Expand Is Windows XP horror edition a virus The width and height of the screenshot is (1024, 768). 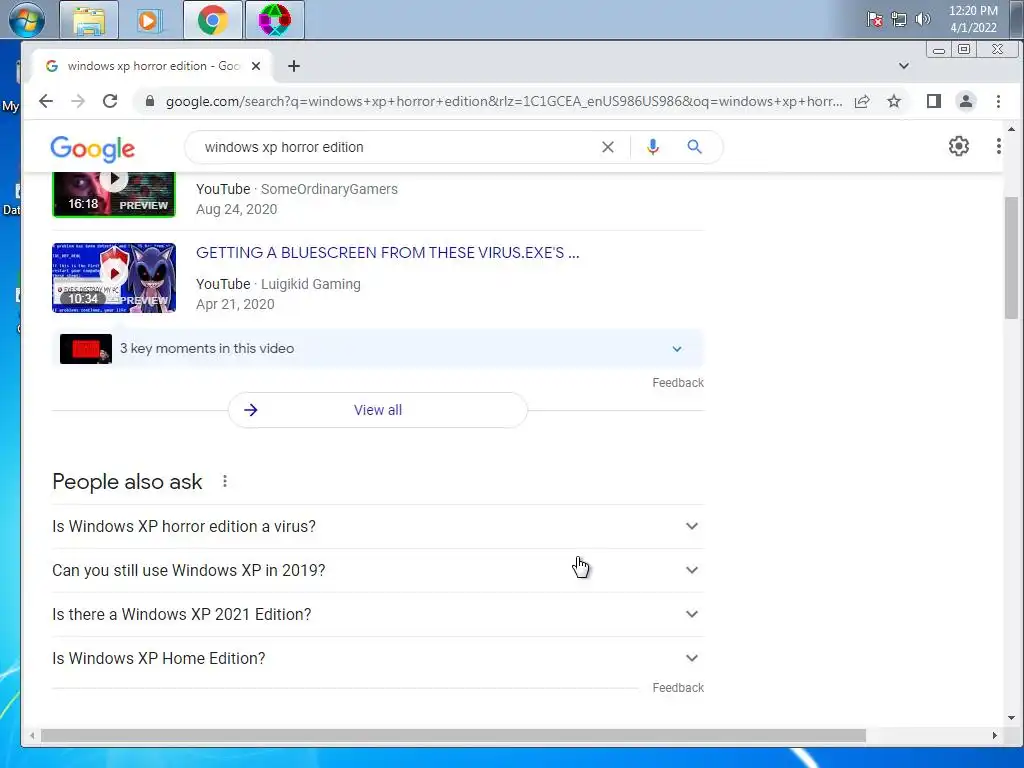pyautogui.click(x=377, y=526)
